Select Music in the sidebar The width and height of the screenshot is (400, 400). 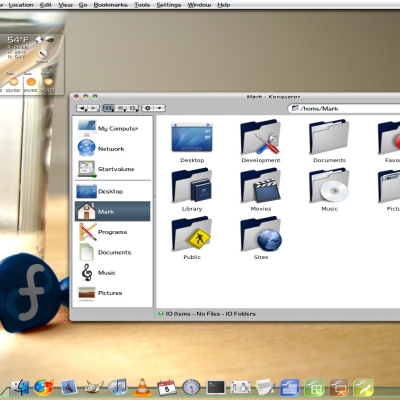tap(113, 273)
